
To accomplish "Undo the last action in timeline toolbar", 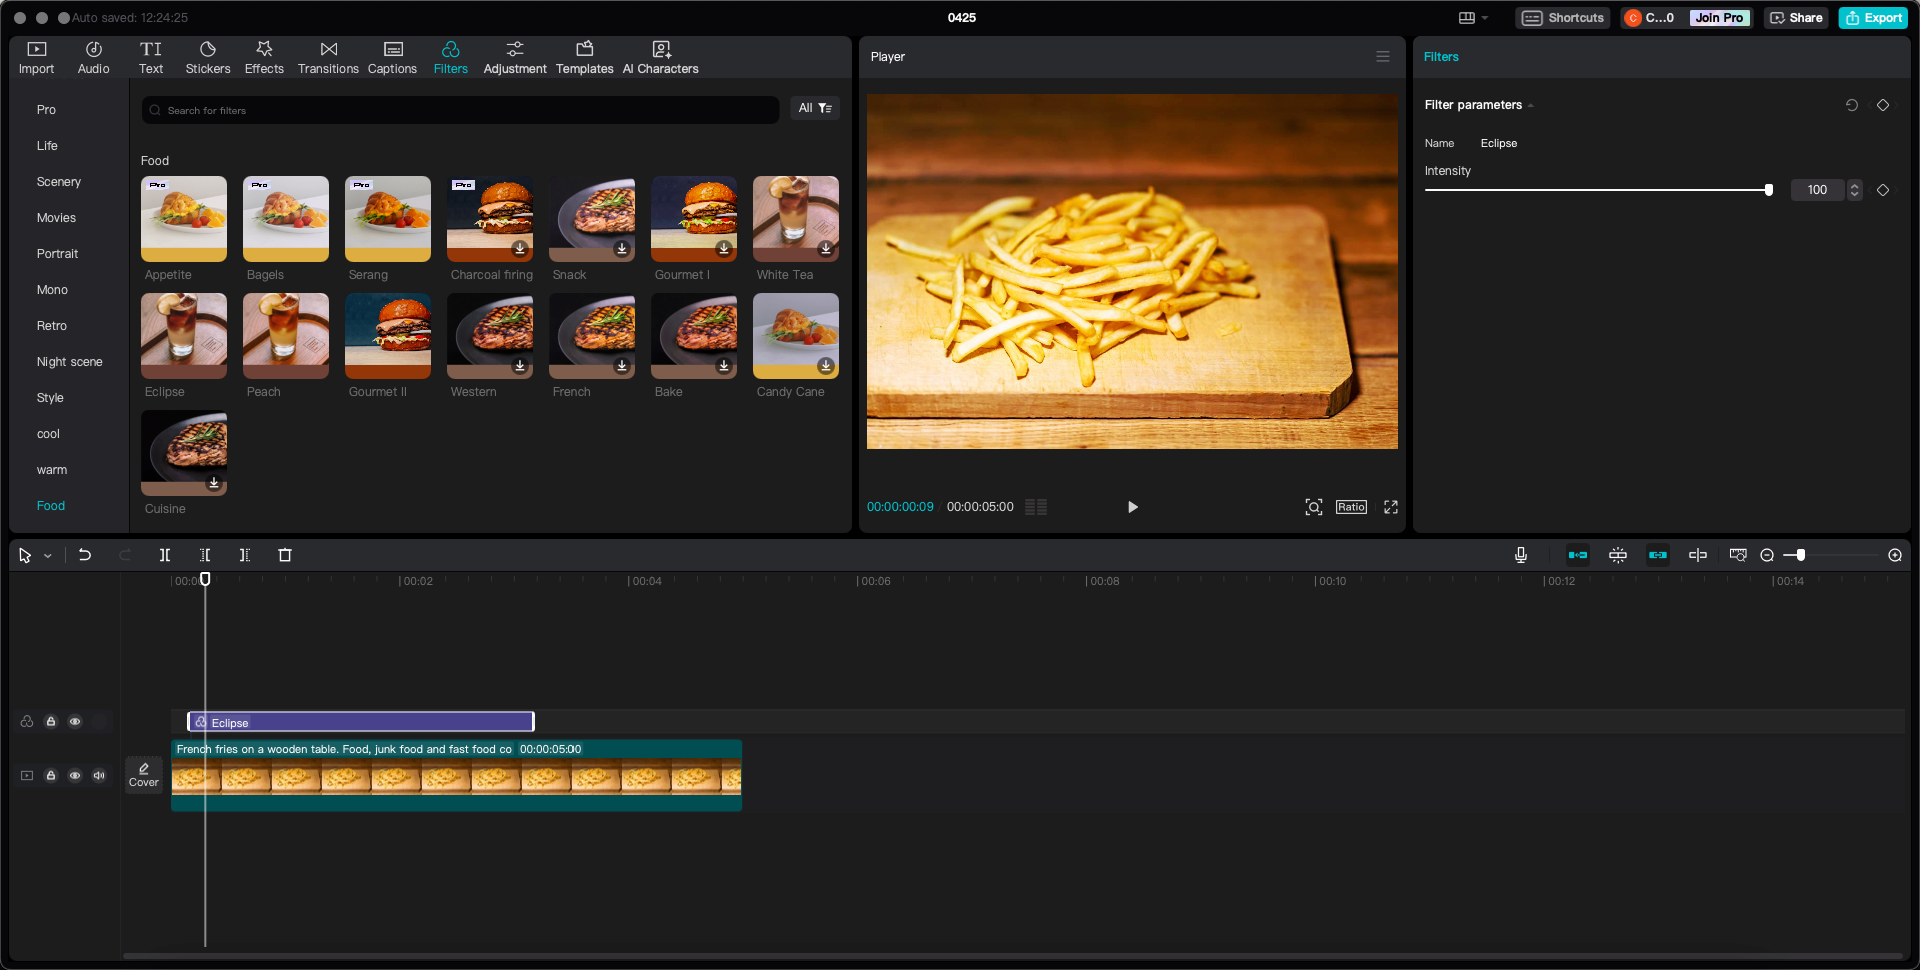I will 85,555.
